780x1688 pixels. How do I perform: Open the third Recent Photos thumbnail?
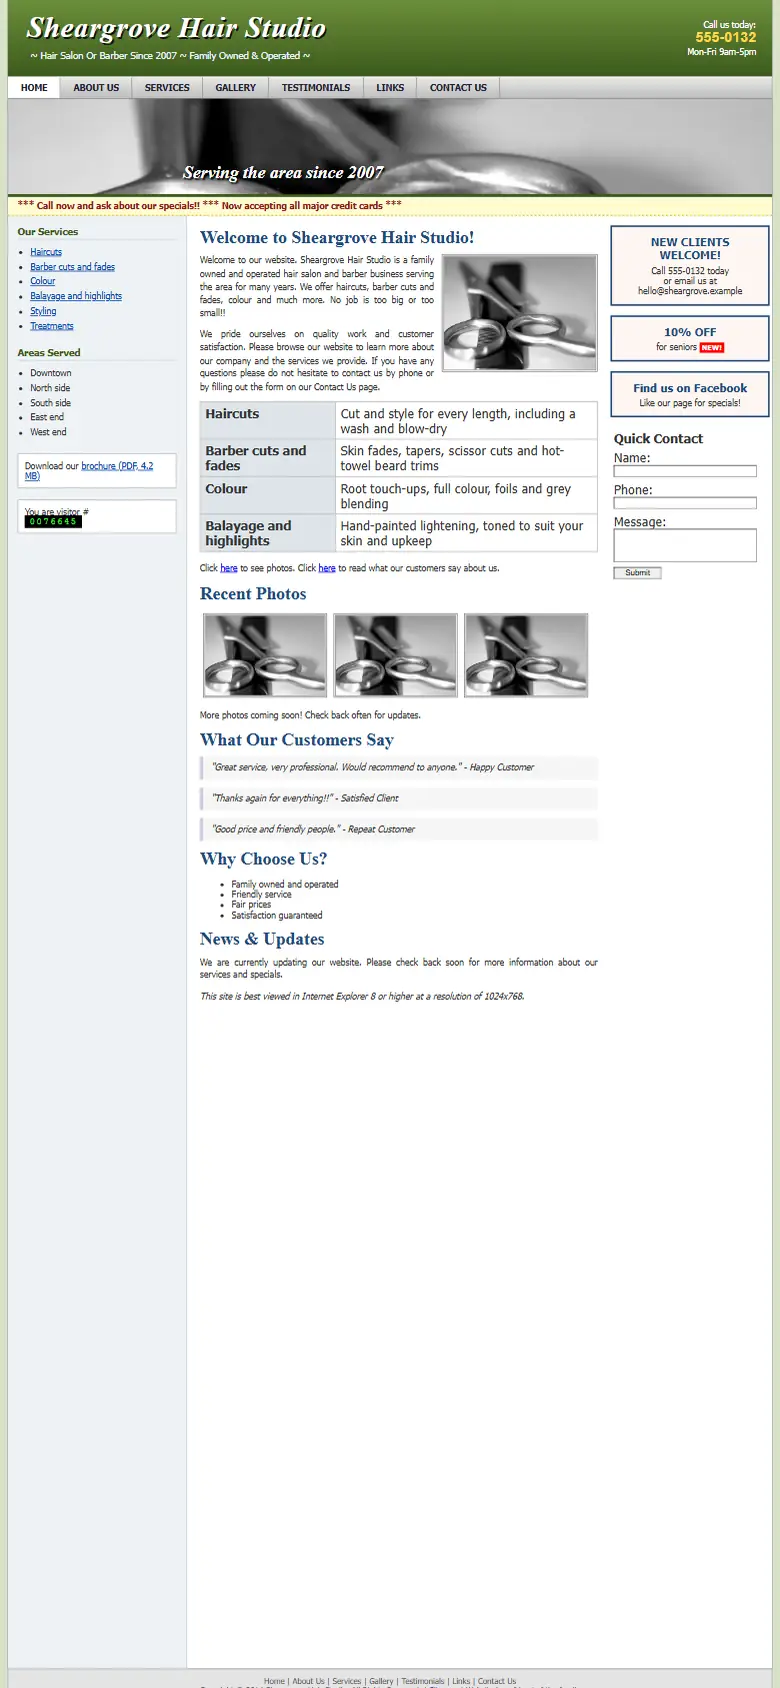tap(526, 655)
